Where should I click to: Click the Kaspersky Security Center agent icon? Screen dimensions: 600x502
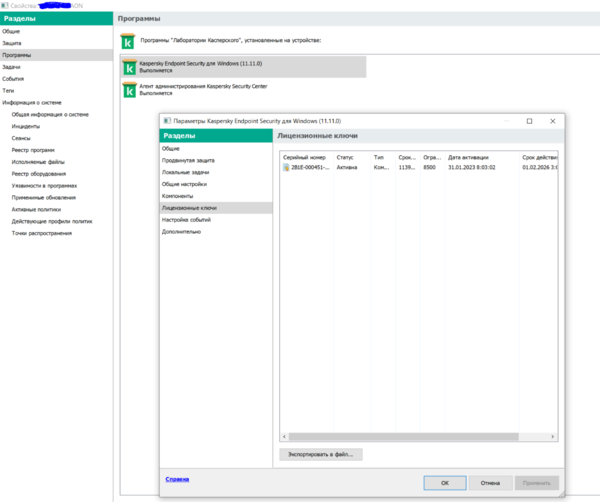coord(130,90)
